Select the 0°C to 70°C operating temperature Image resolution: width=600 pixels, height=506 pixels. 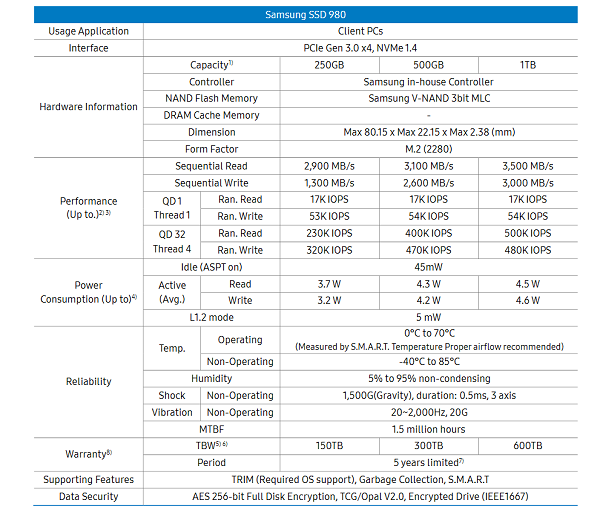click(x=429, y=333)
